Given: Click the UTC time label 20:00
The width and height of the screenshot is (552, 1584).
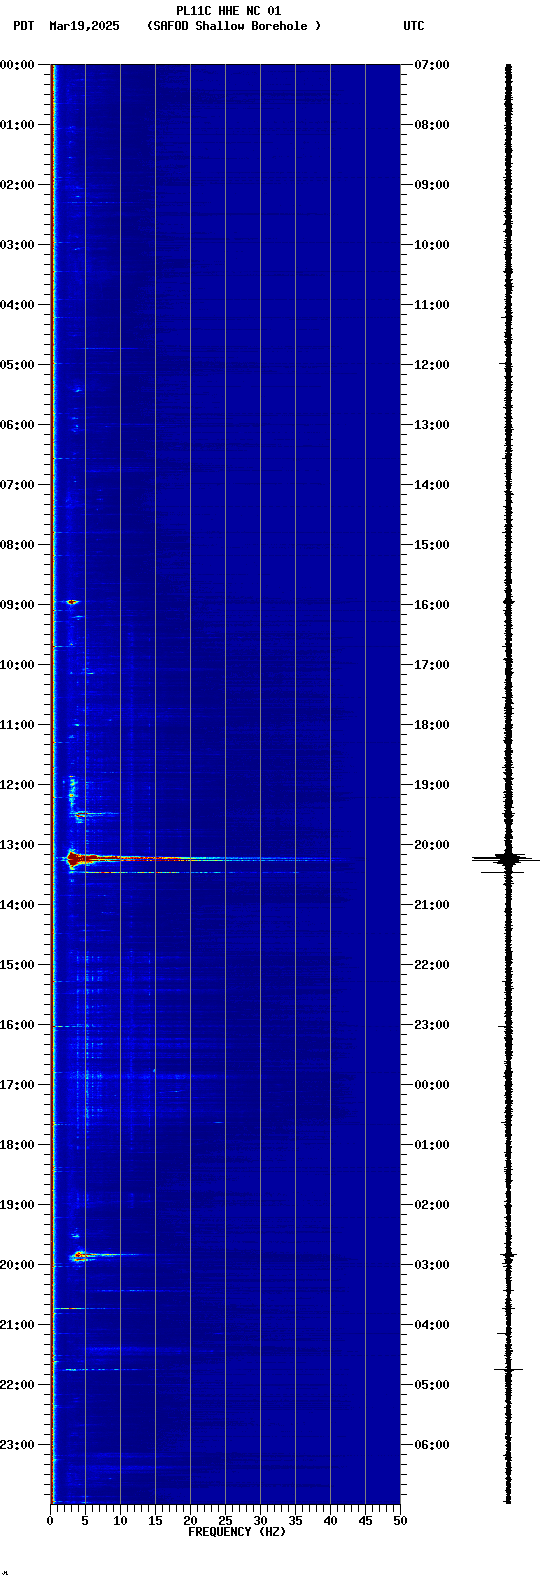Looking at the screenshot, I should [x=431, y=845].
